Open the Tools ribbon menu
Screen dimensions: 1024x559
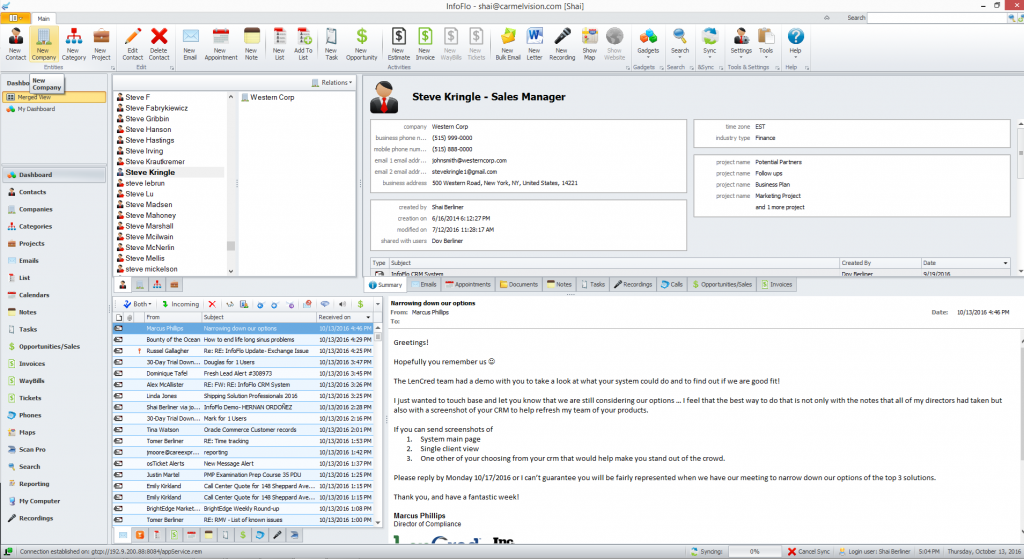(x=765, y=44)
